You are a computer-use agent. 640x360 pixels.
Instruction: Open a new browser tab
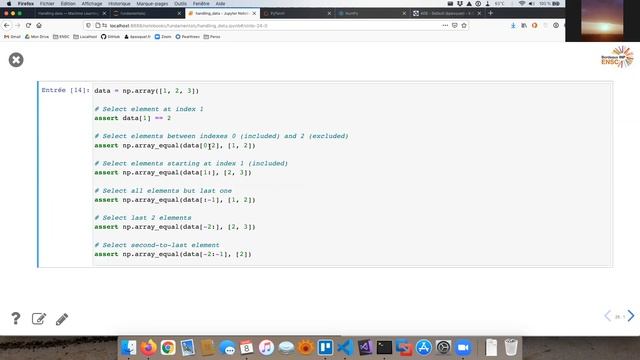[490, 13]
